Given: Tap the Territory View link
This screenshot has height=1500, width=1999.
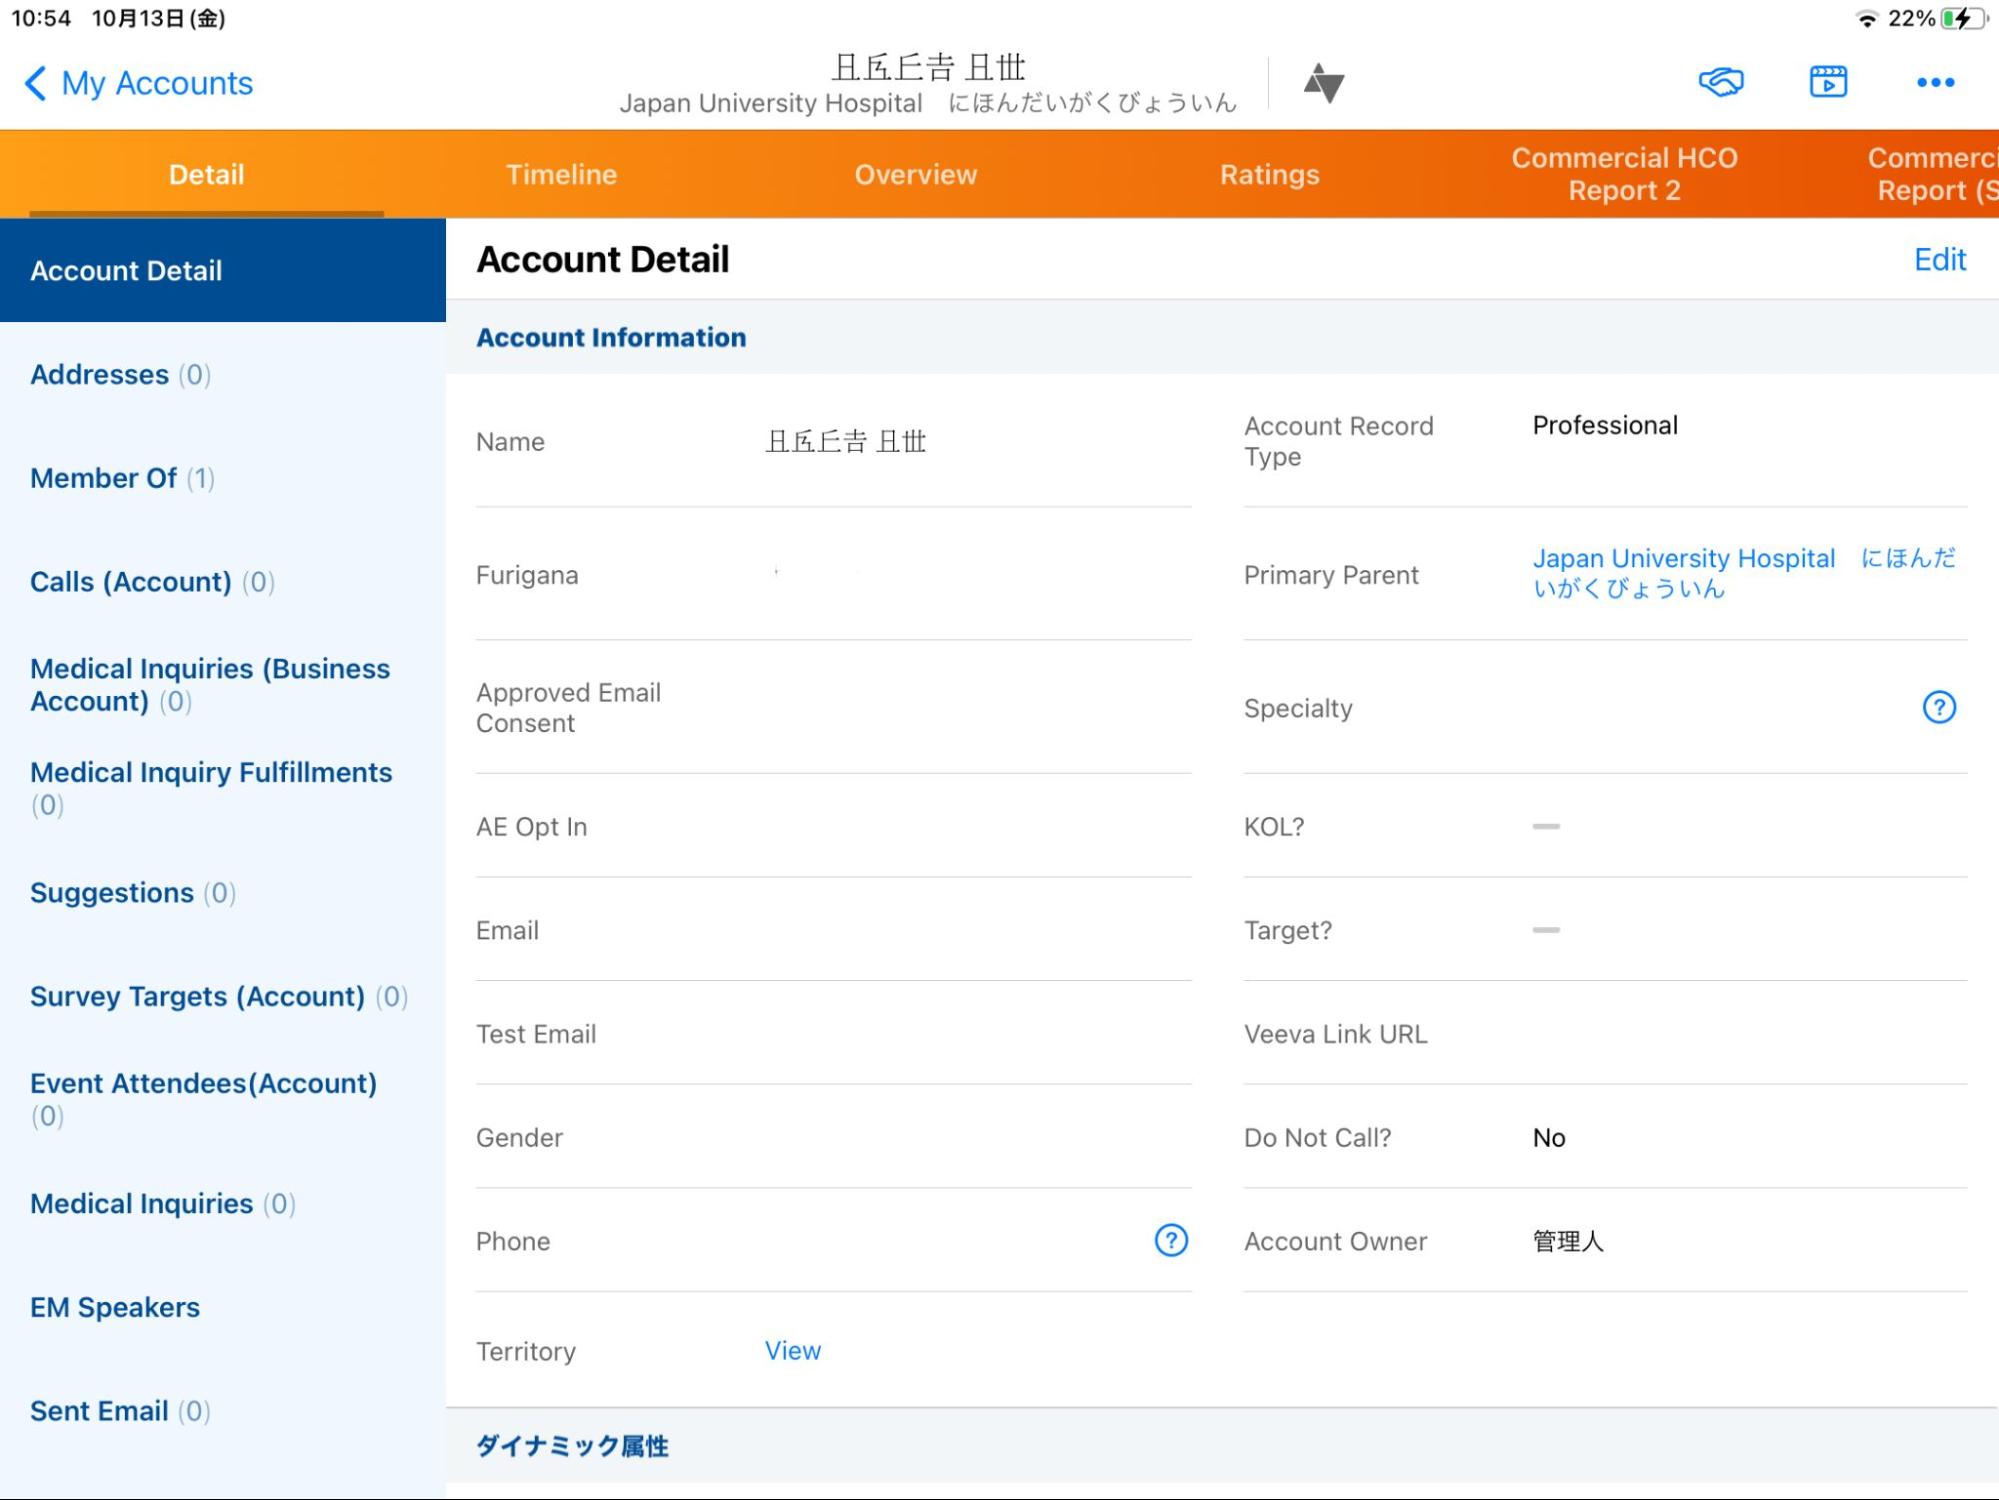Looking at the screenshot, I should (792, 1351).
